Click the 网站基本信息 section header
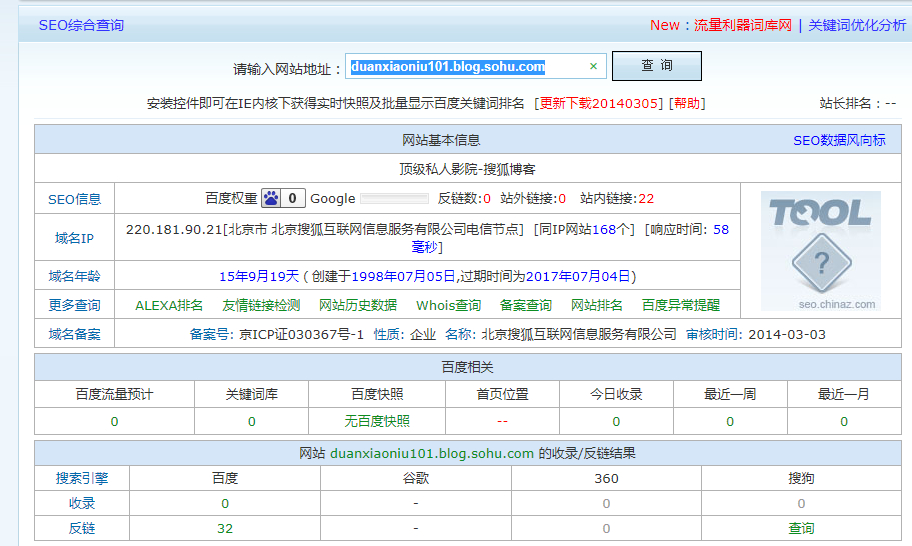The height and width of the screenshot is (546, 912). click(441, 140)
